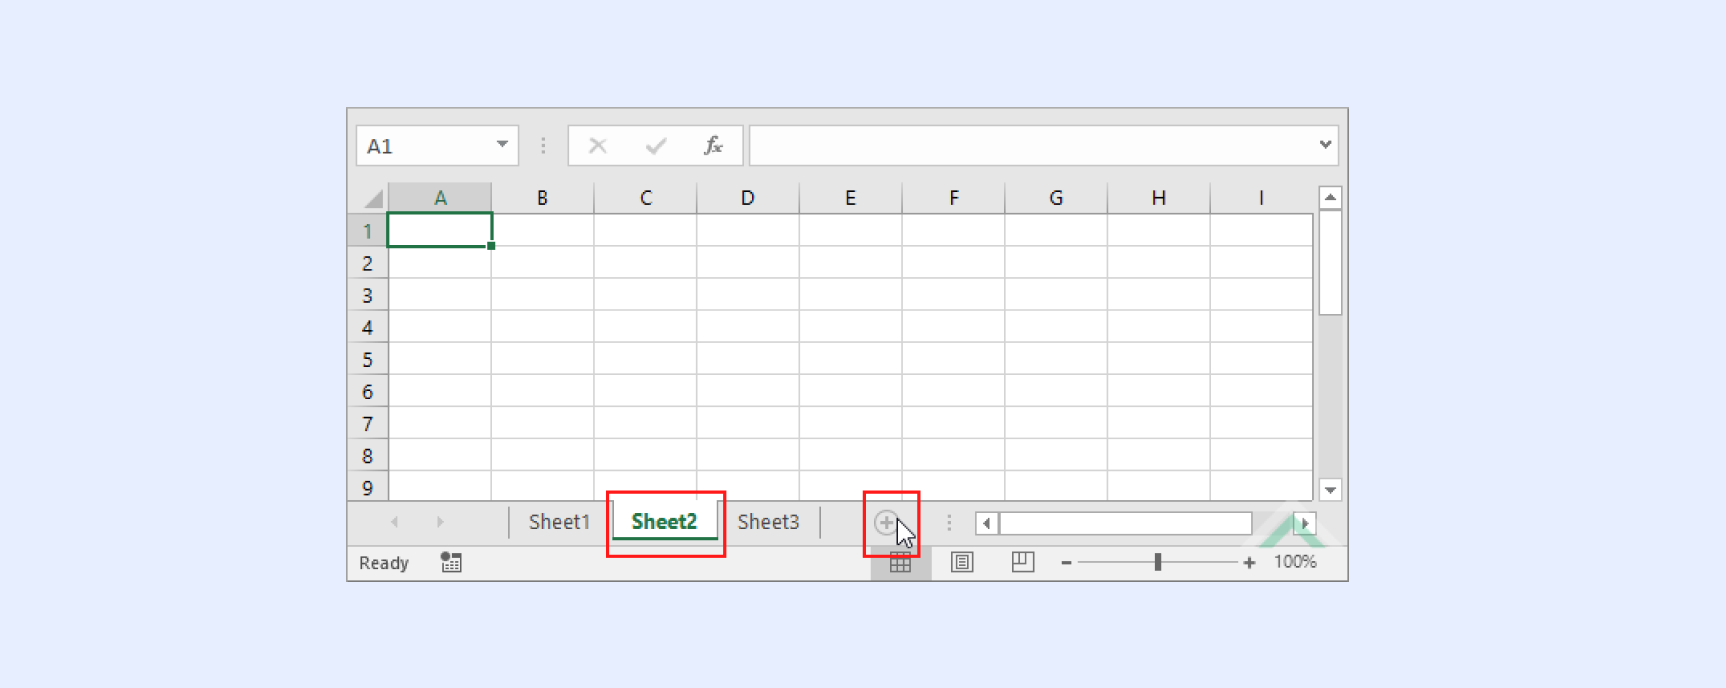Select column C header

tap(645, 198)
